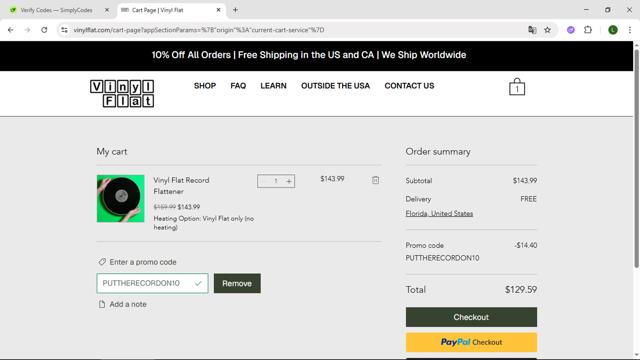This screenshot has width=640, height=360.
Task: Open the FAQ menu item
Action: [238, 86]
